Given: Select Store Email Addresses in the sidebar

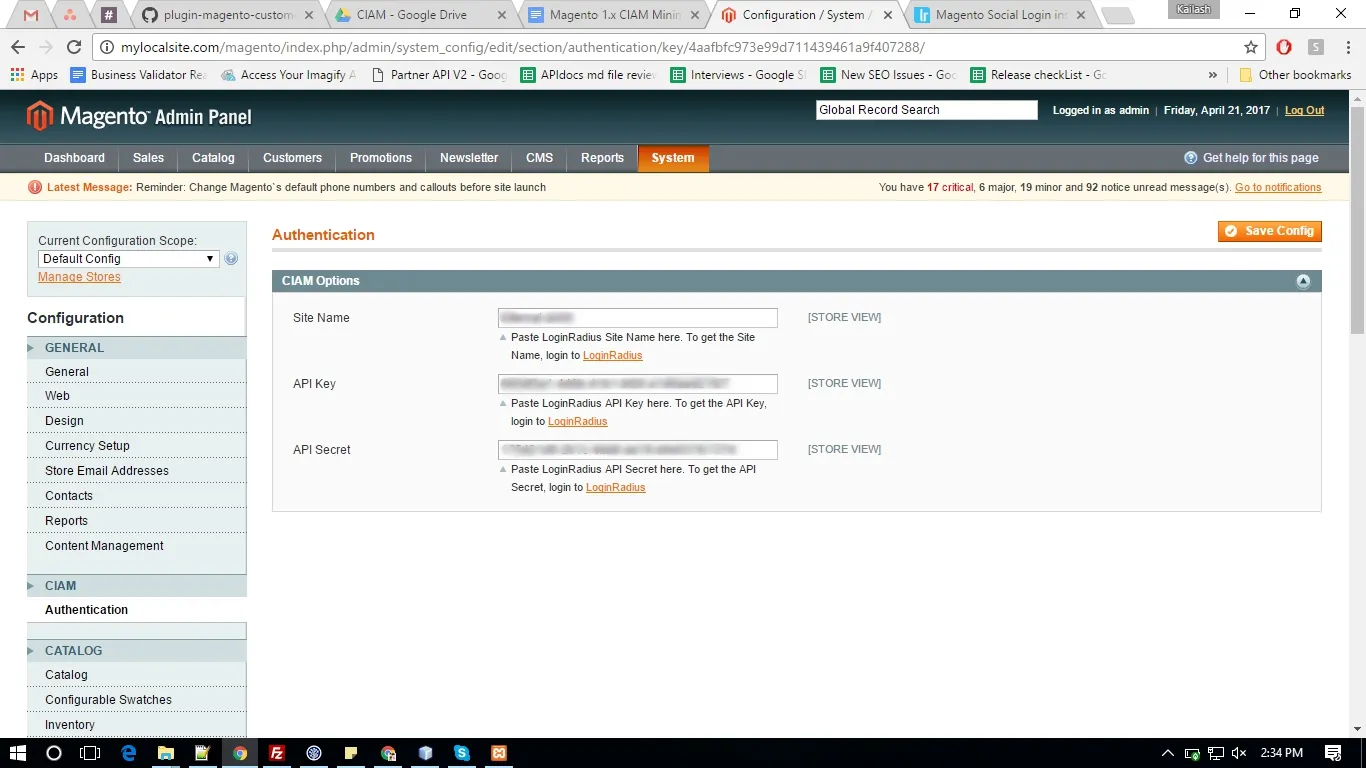Looking at the screenshot, I should pos(107,471).
